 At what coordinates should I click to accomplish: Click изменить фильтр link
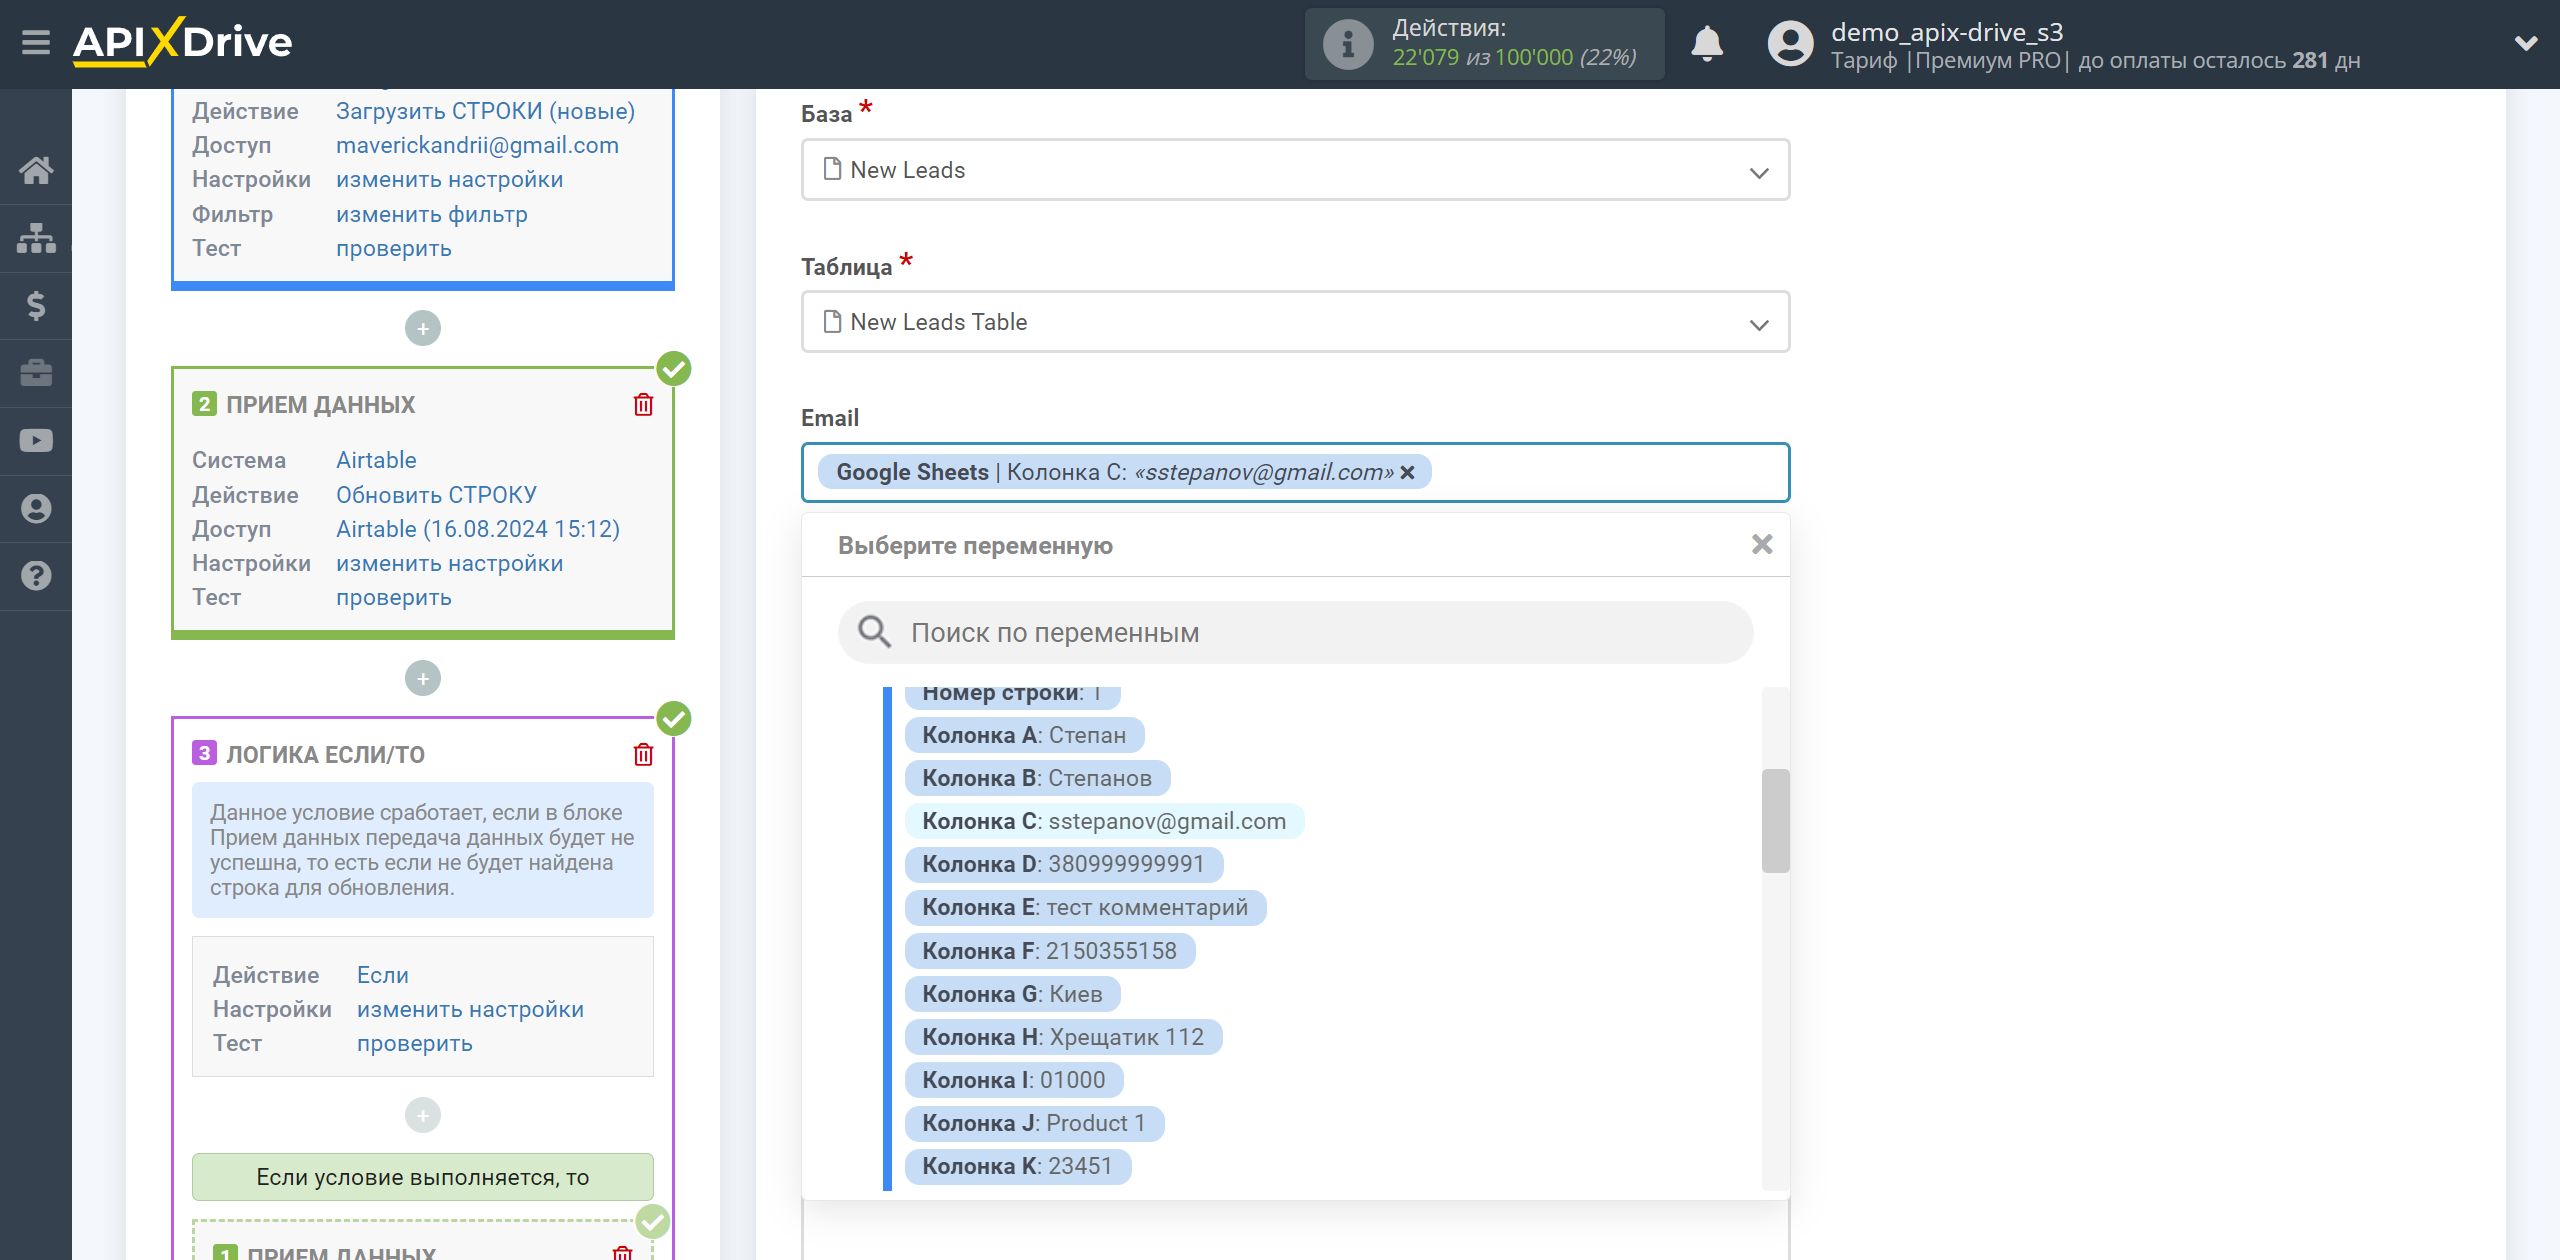431,214
